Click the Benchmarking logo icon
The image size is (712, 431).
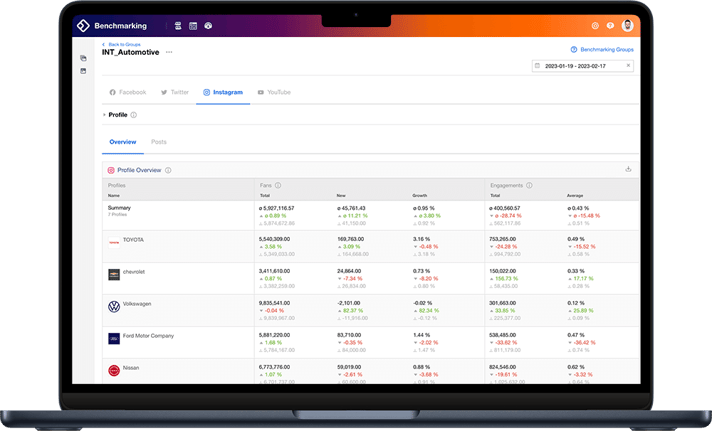[83, 26]
